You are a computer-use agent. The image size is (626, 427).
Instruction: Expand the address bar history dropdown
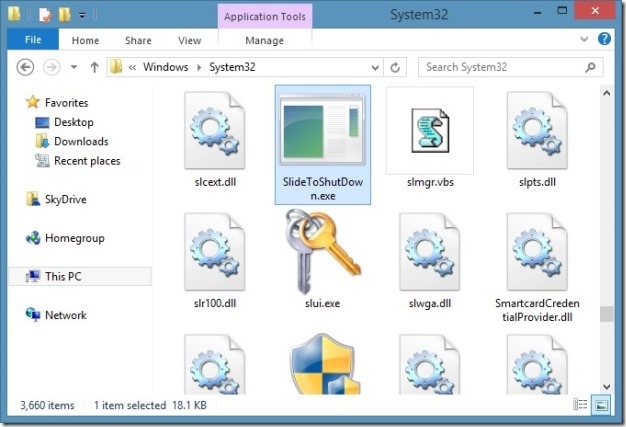click(x=375, y=67)
